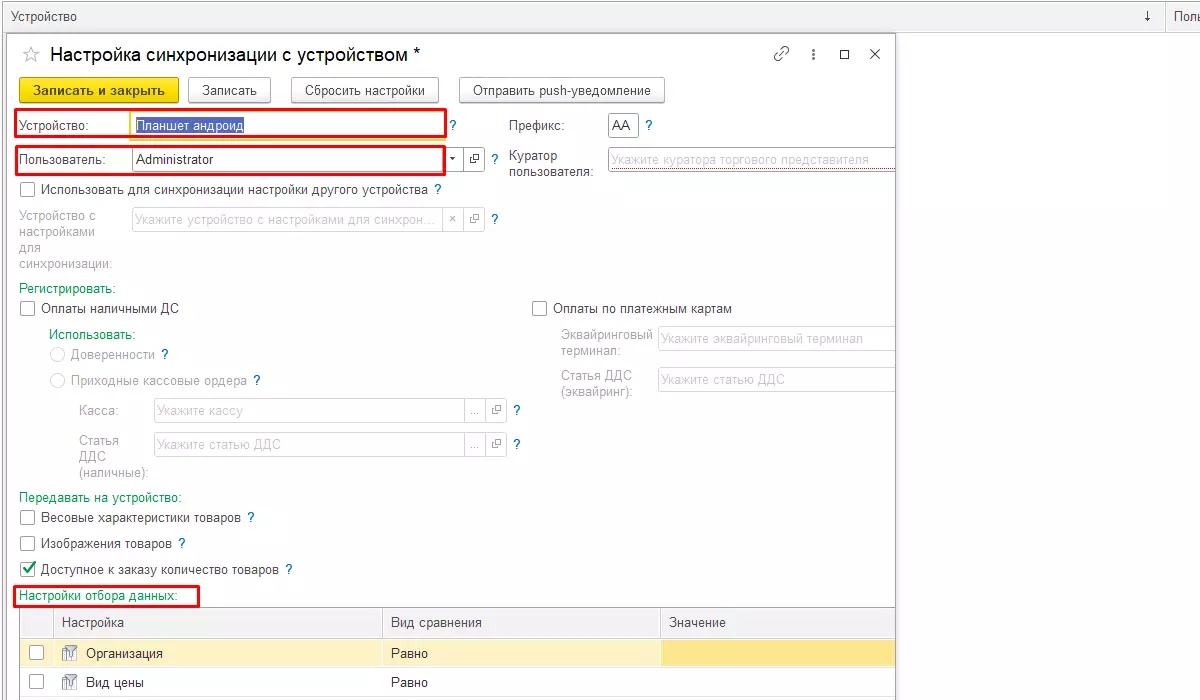Click sort arrow in background Устройство column
The width and height of the screenshot is (1200, 700).
click(x=1147, y=17)
